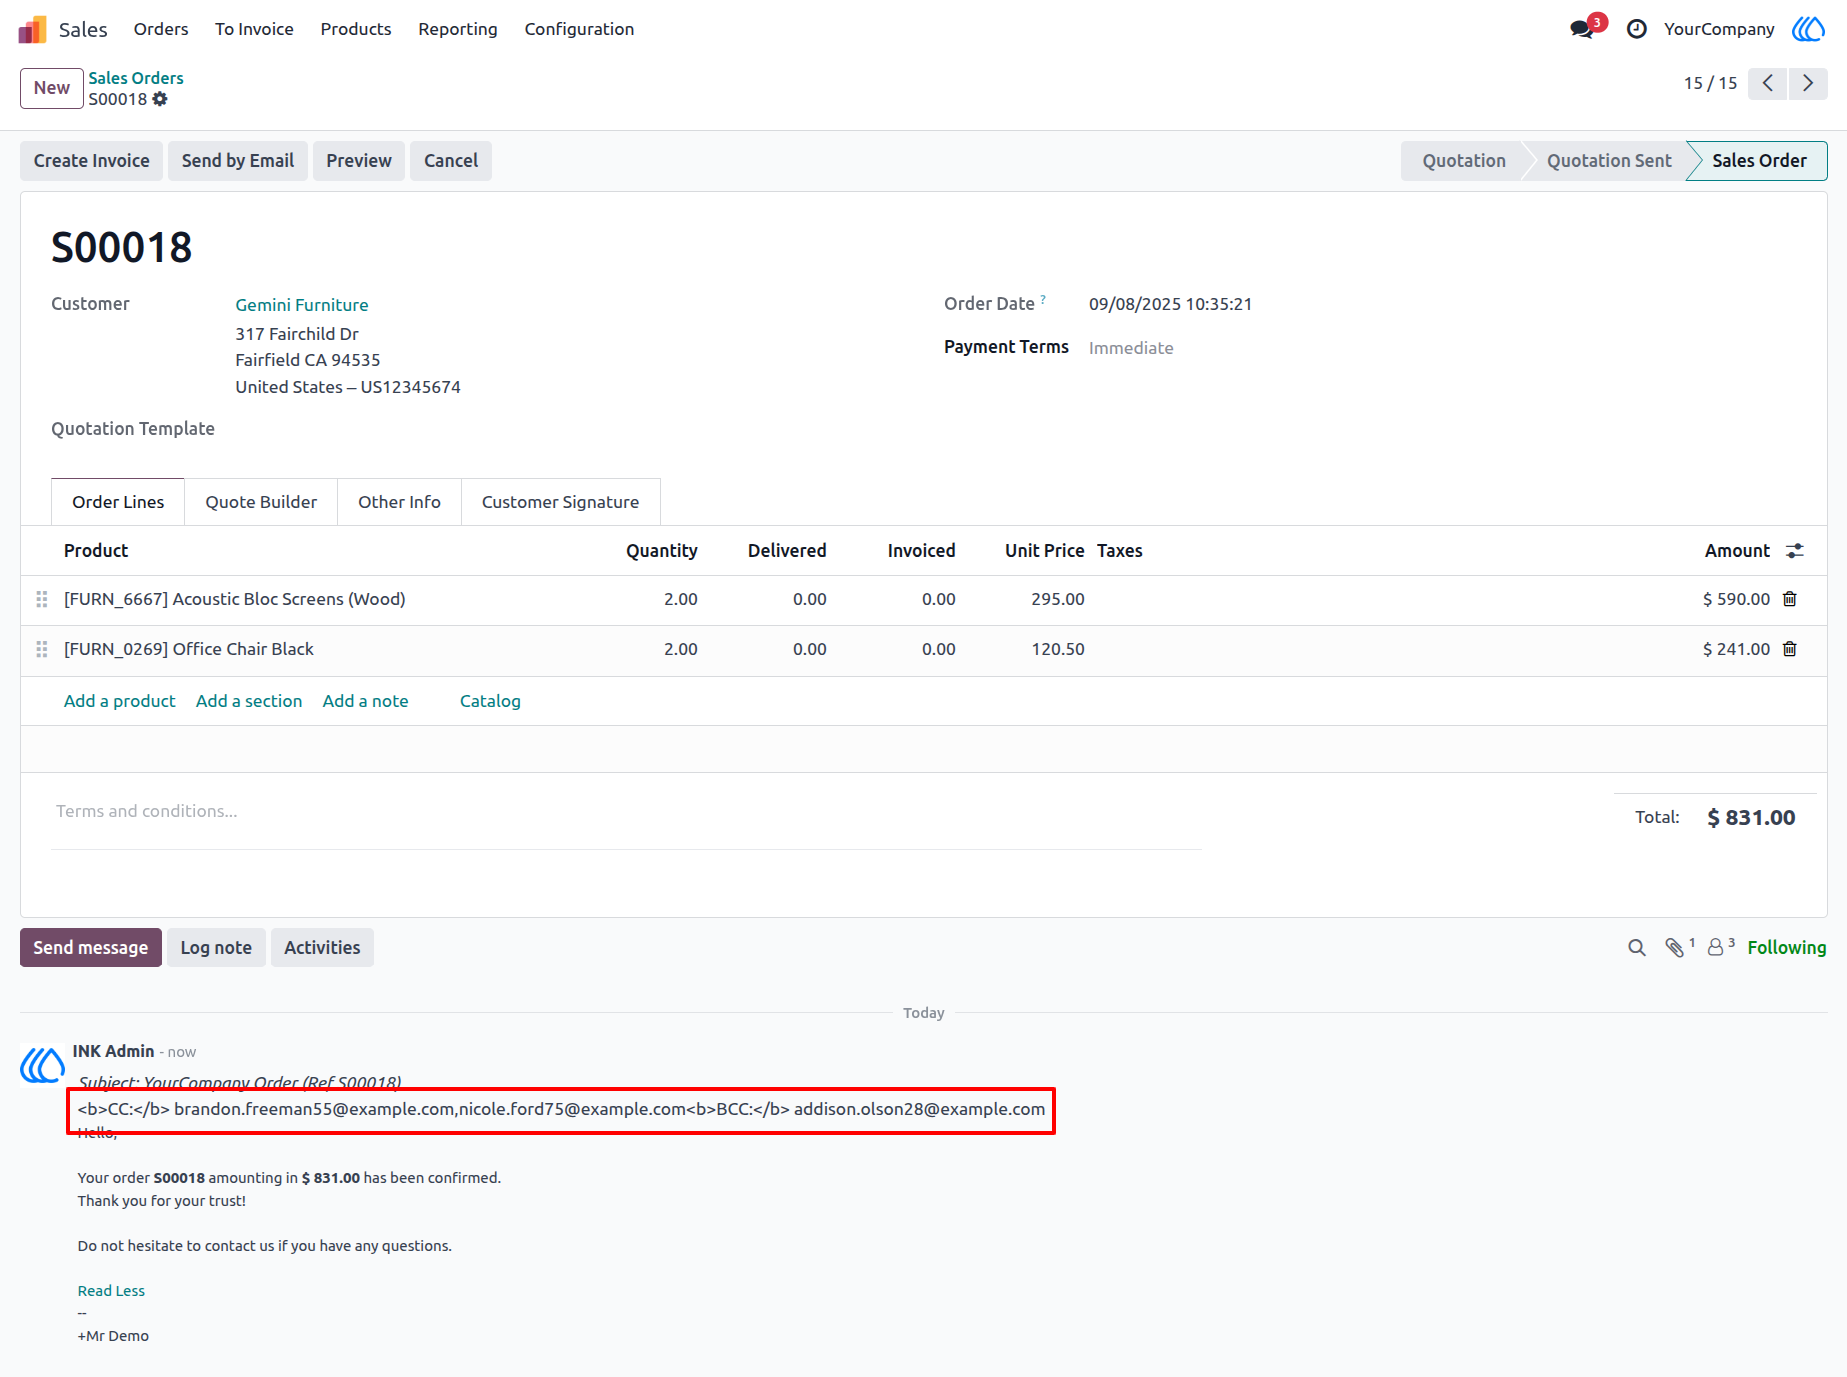Open the conversations chat notification icon
Image resolution: width=1847 pixels, height=1377 pixels.
pos(1582,29)
